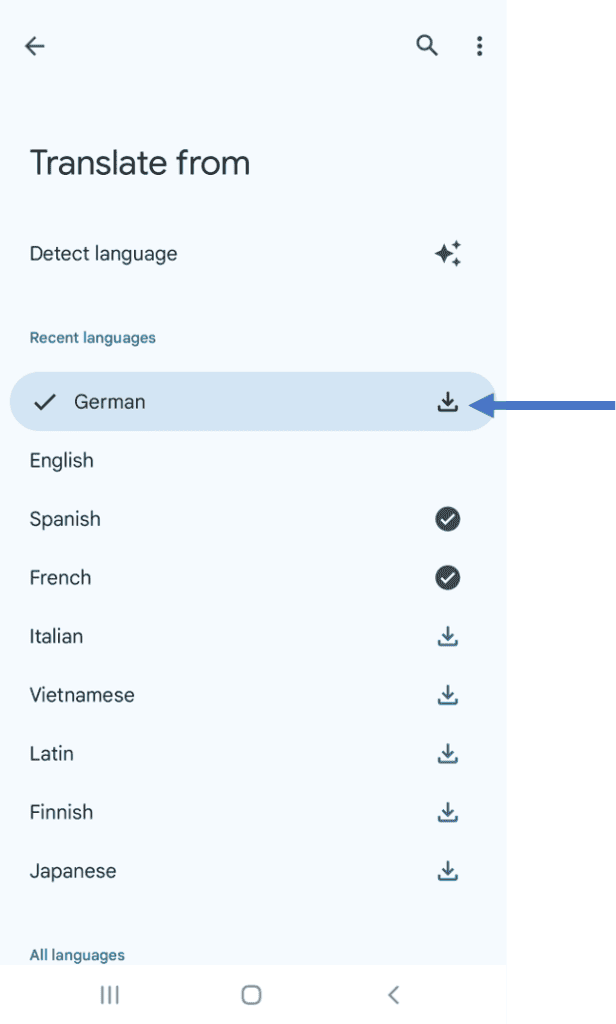
Task: Download the German language pack
Action: [448, 402]
